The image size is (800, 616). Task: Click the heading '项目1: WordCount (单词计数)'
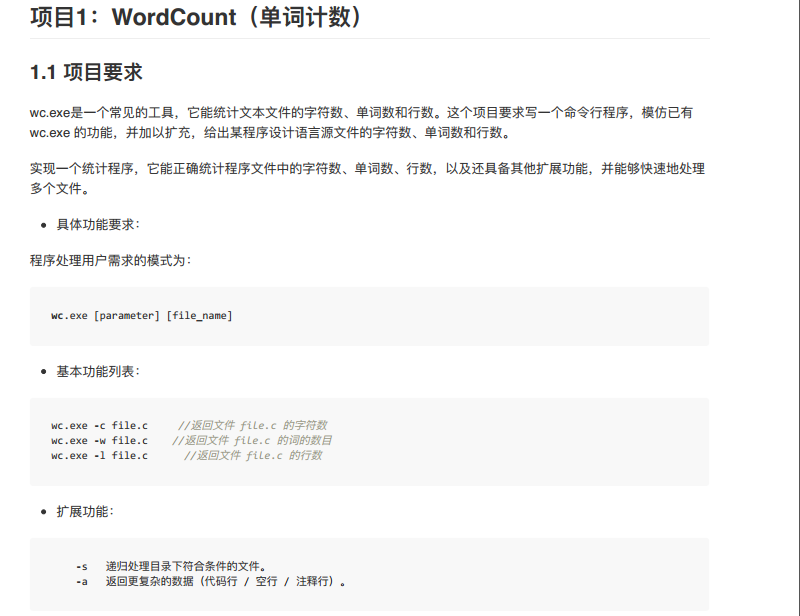pyautogui.click(x=197, y=17)
